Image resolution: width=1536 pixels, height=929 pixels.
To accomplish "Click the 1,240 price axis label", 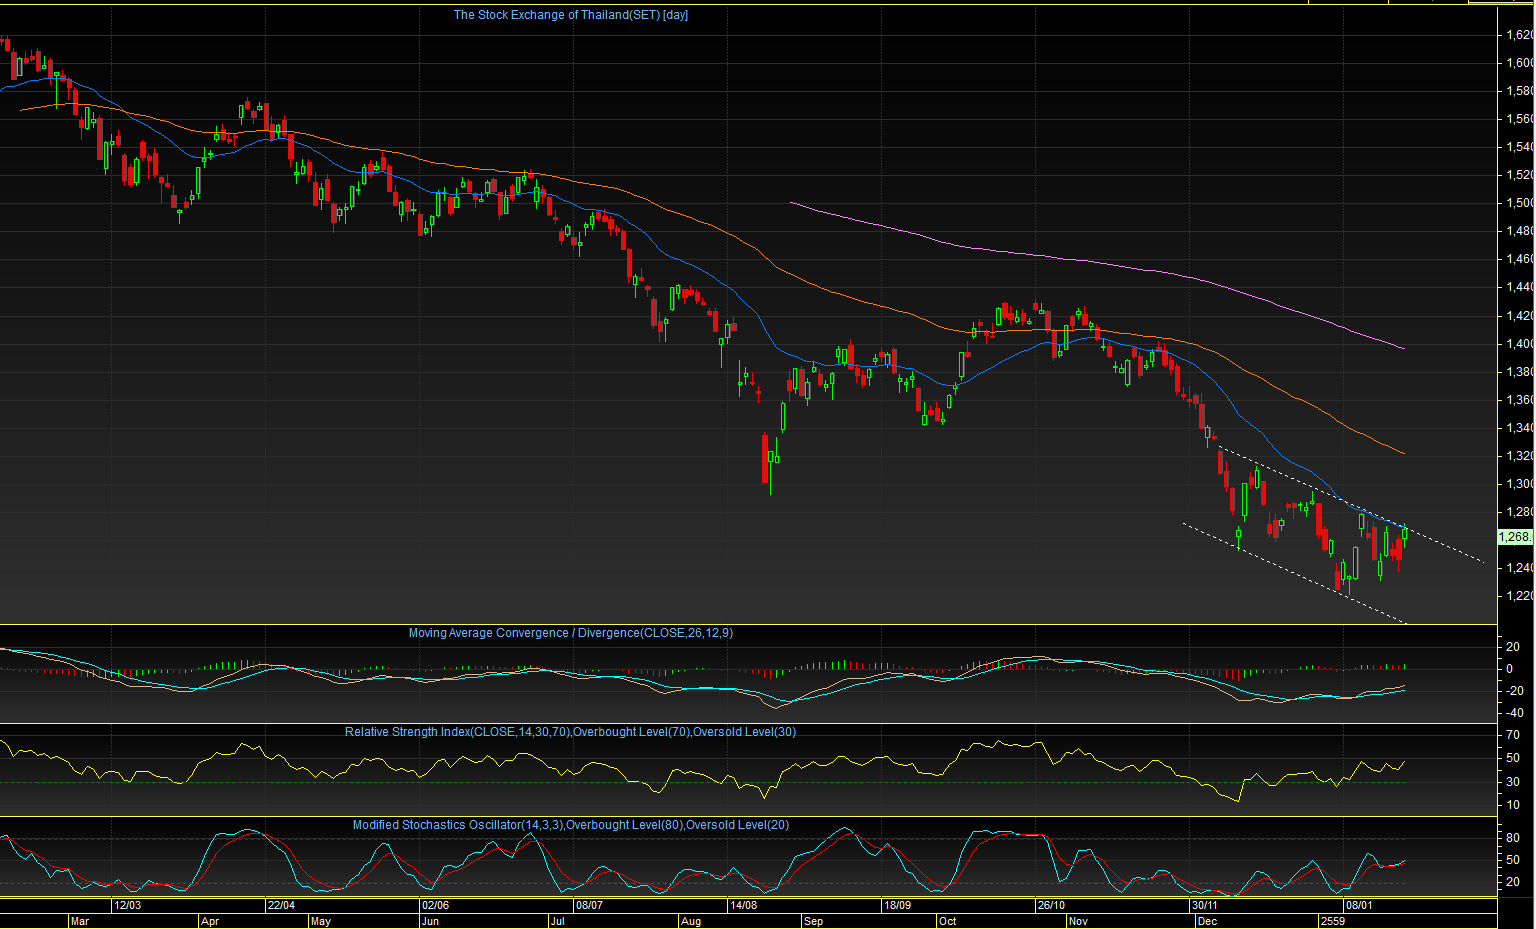I will pyautogui.click(x=1520, y=568).
